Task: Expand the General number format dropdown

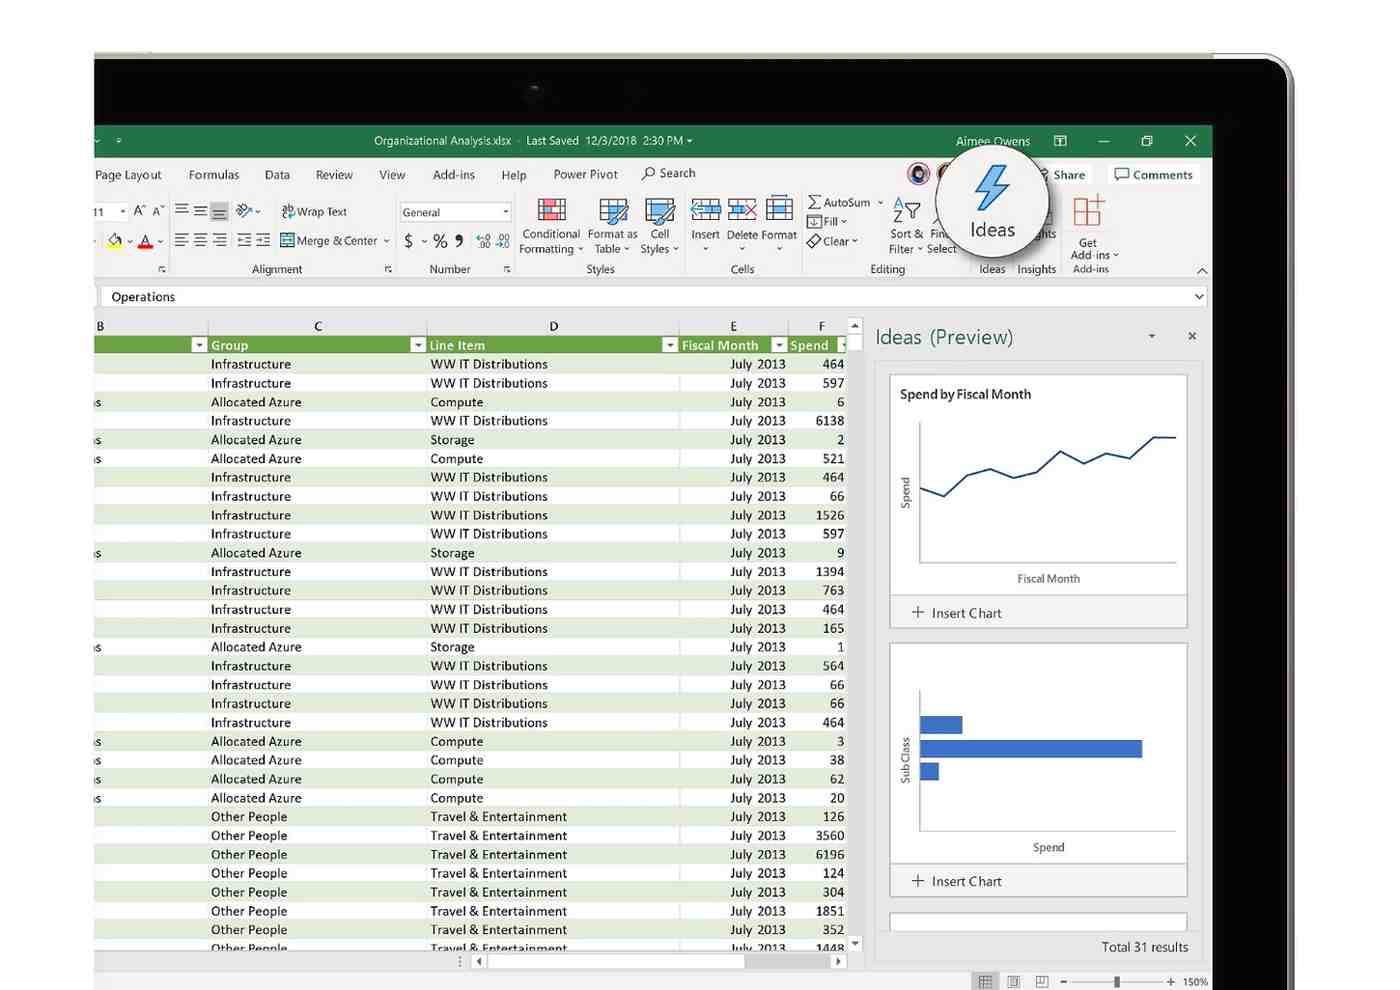Action: (505, 212)
